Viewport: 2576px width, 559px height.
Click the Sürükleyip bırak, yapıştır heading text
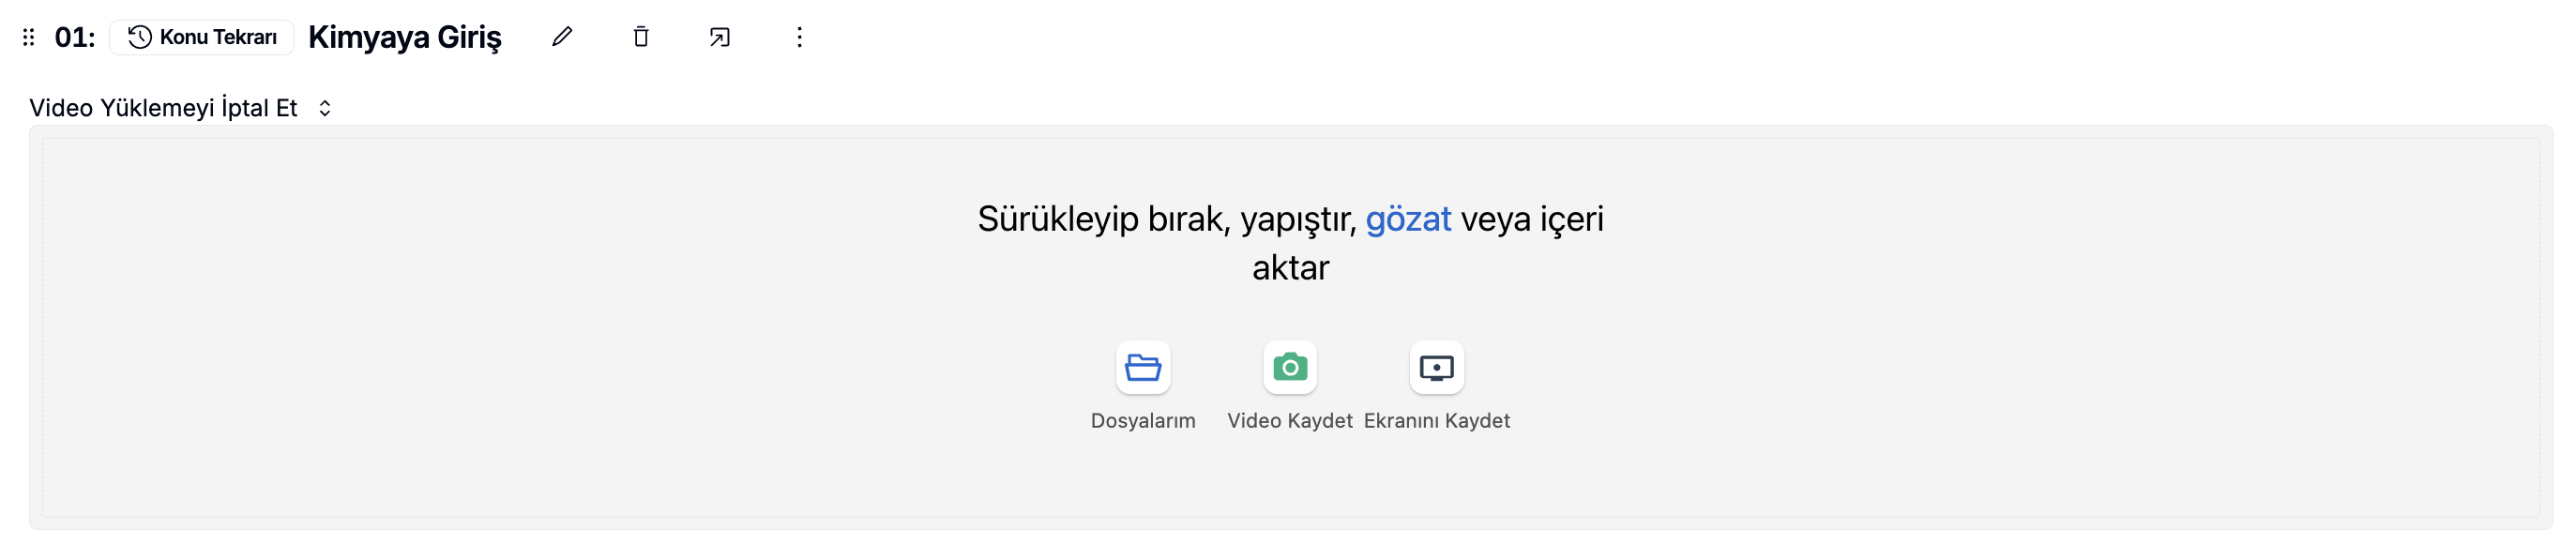(x=1167, y=219)
